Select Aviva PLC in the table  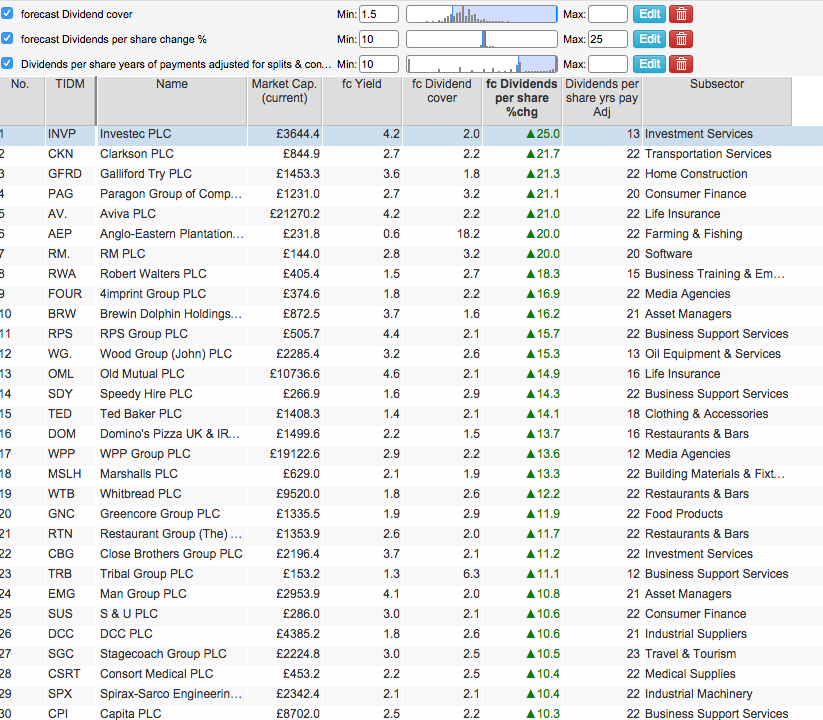pos(128,214)
